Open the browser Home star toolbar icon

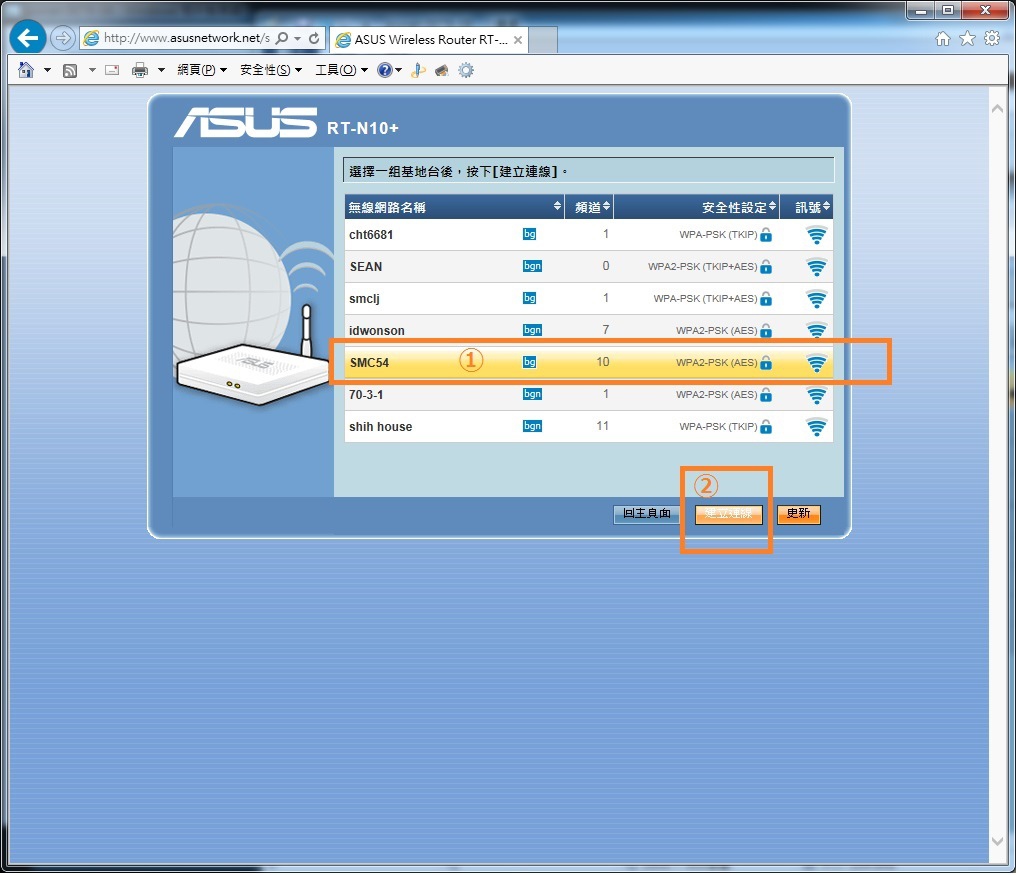pyautogui.click(x=943, y=39)
